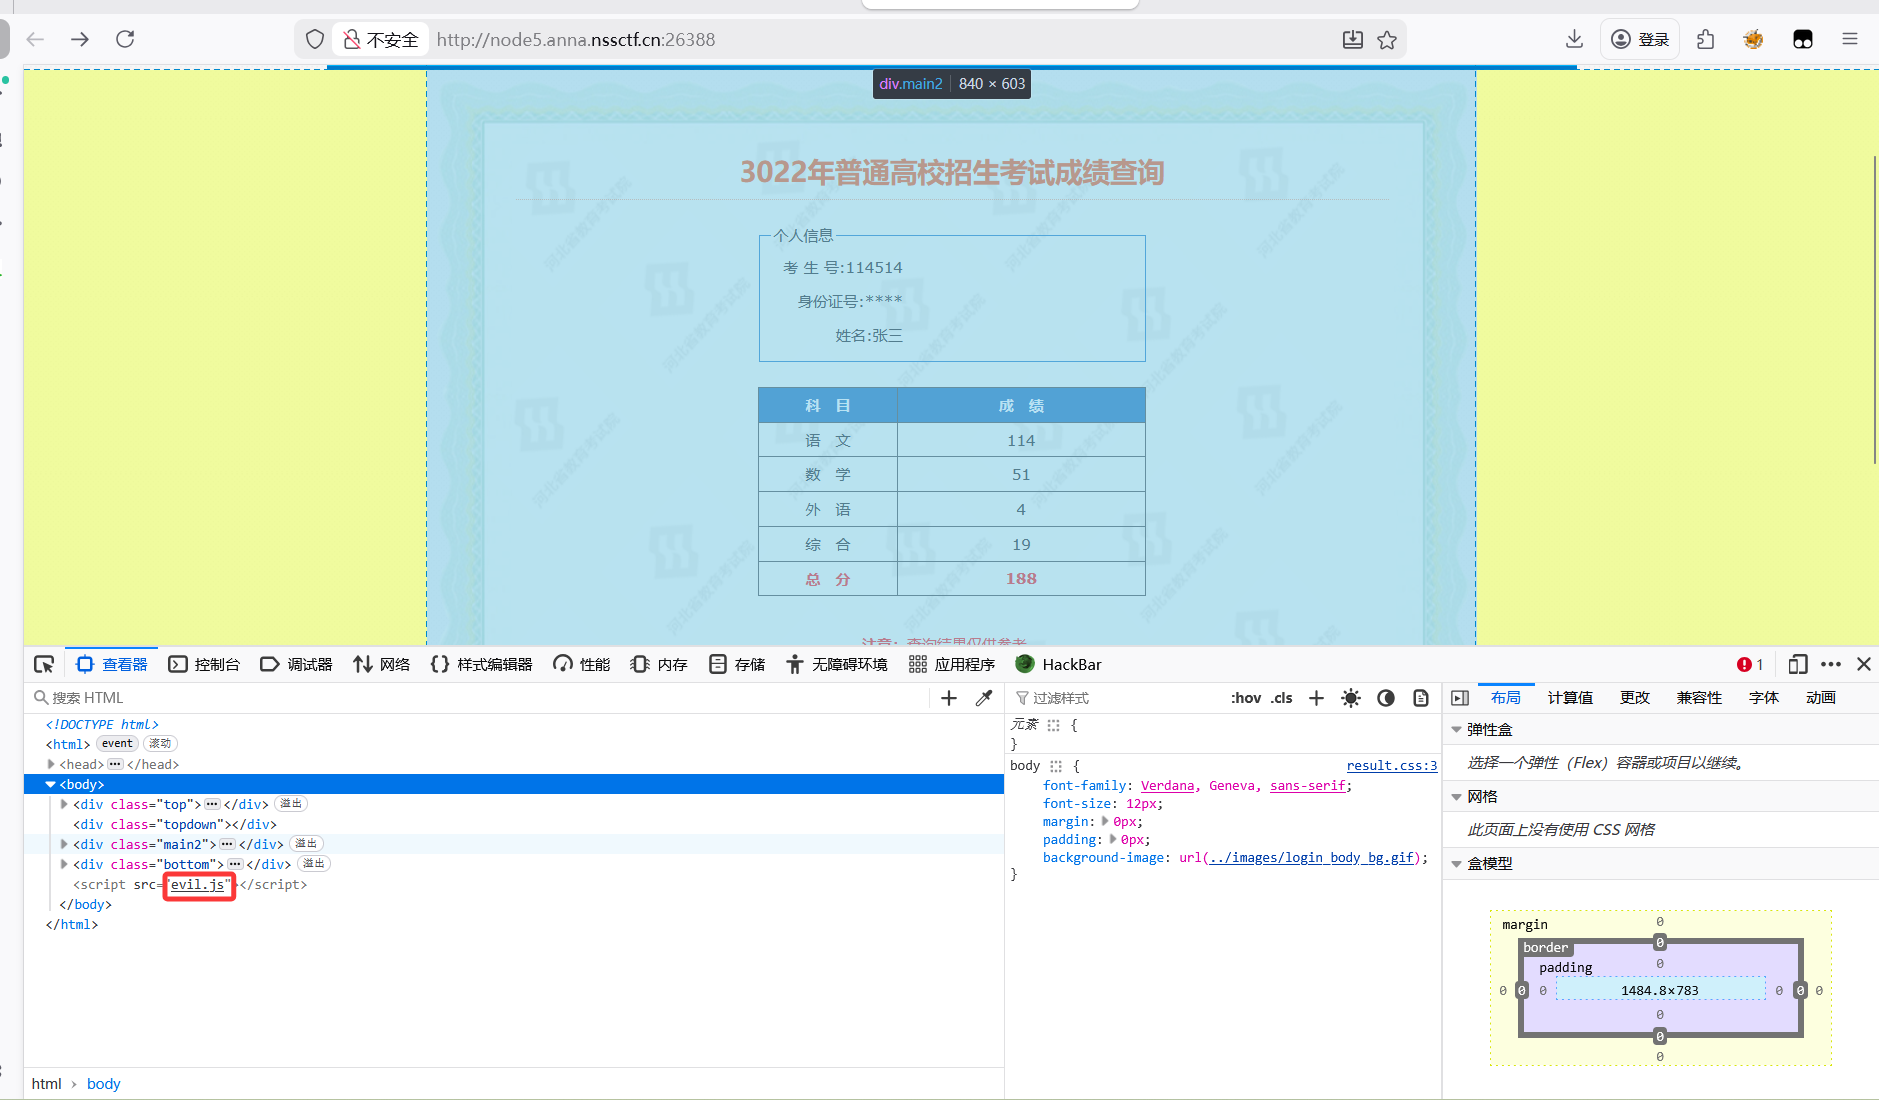1879x1100 pixels.
Task: Switch to the 控制台 console tab
Action: [205, 665]
